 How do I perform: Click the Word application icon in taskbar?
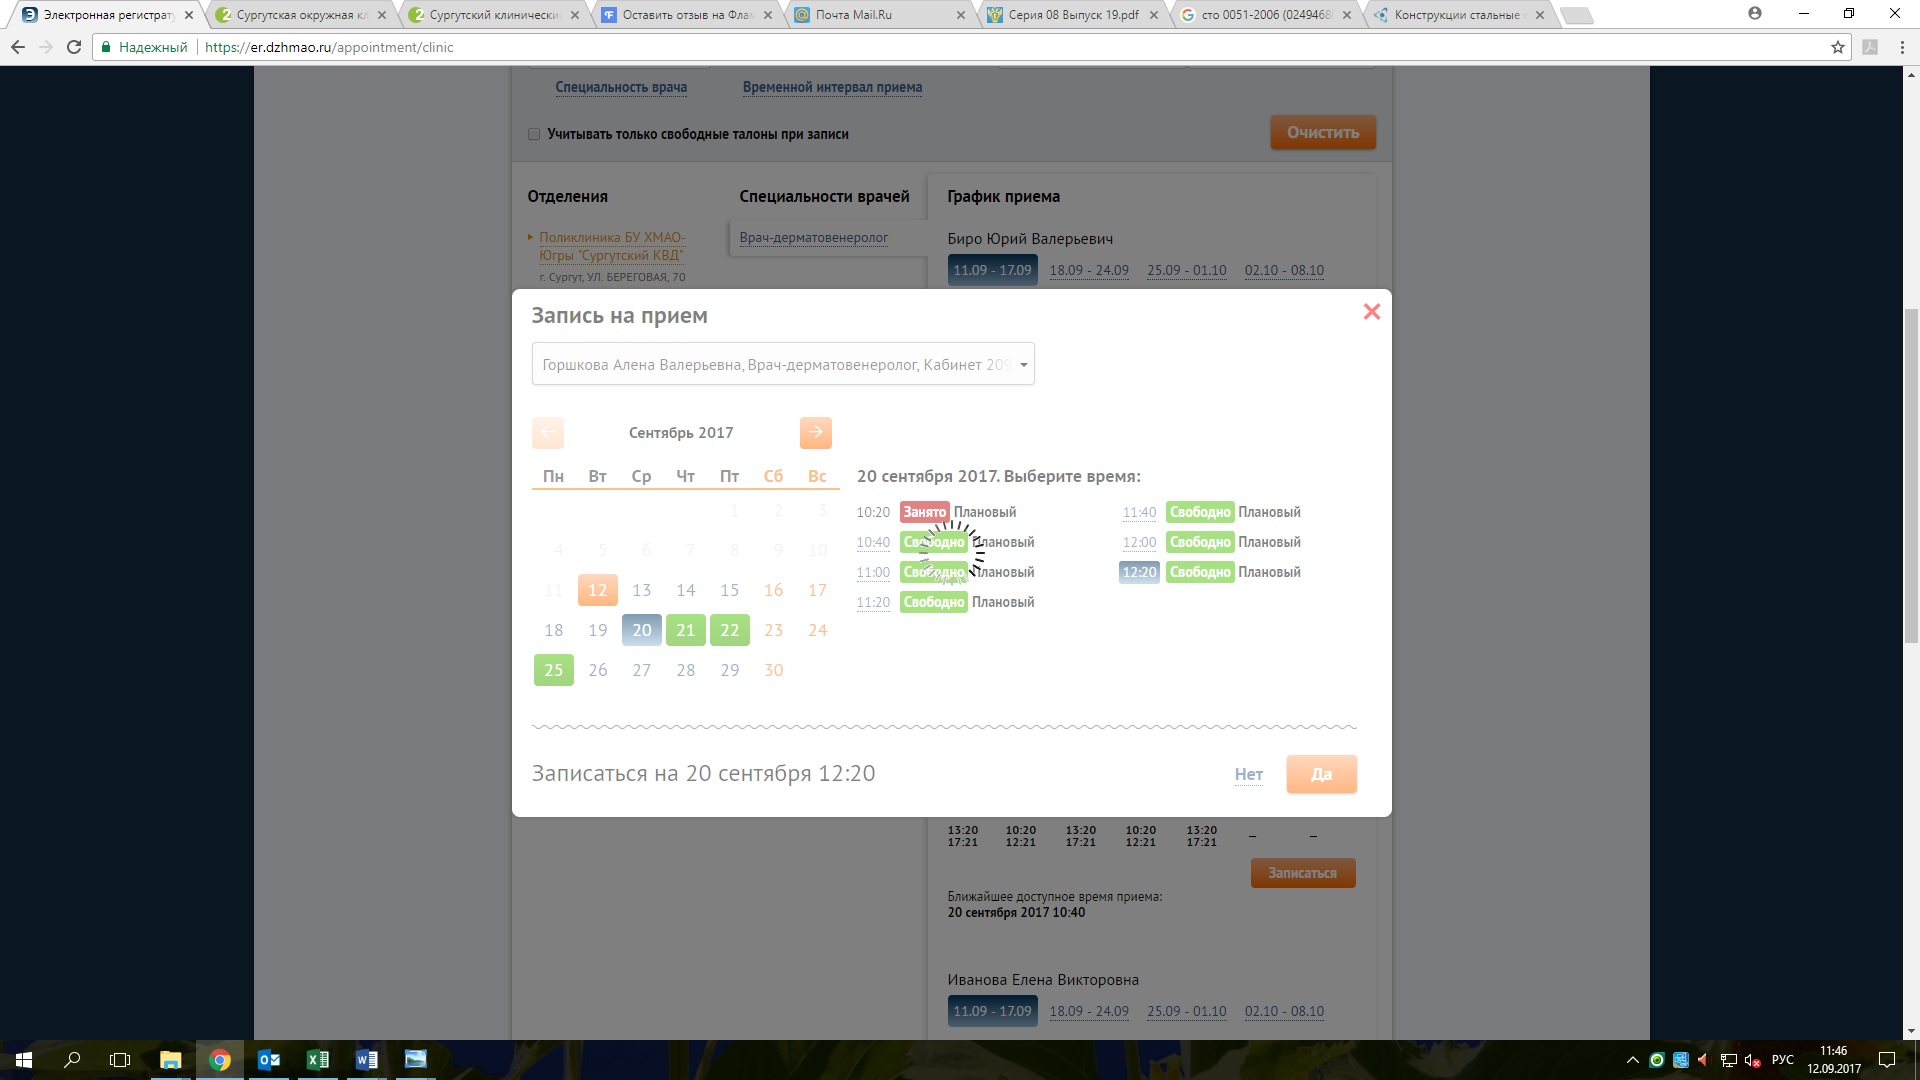[367, 1059]
